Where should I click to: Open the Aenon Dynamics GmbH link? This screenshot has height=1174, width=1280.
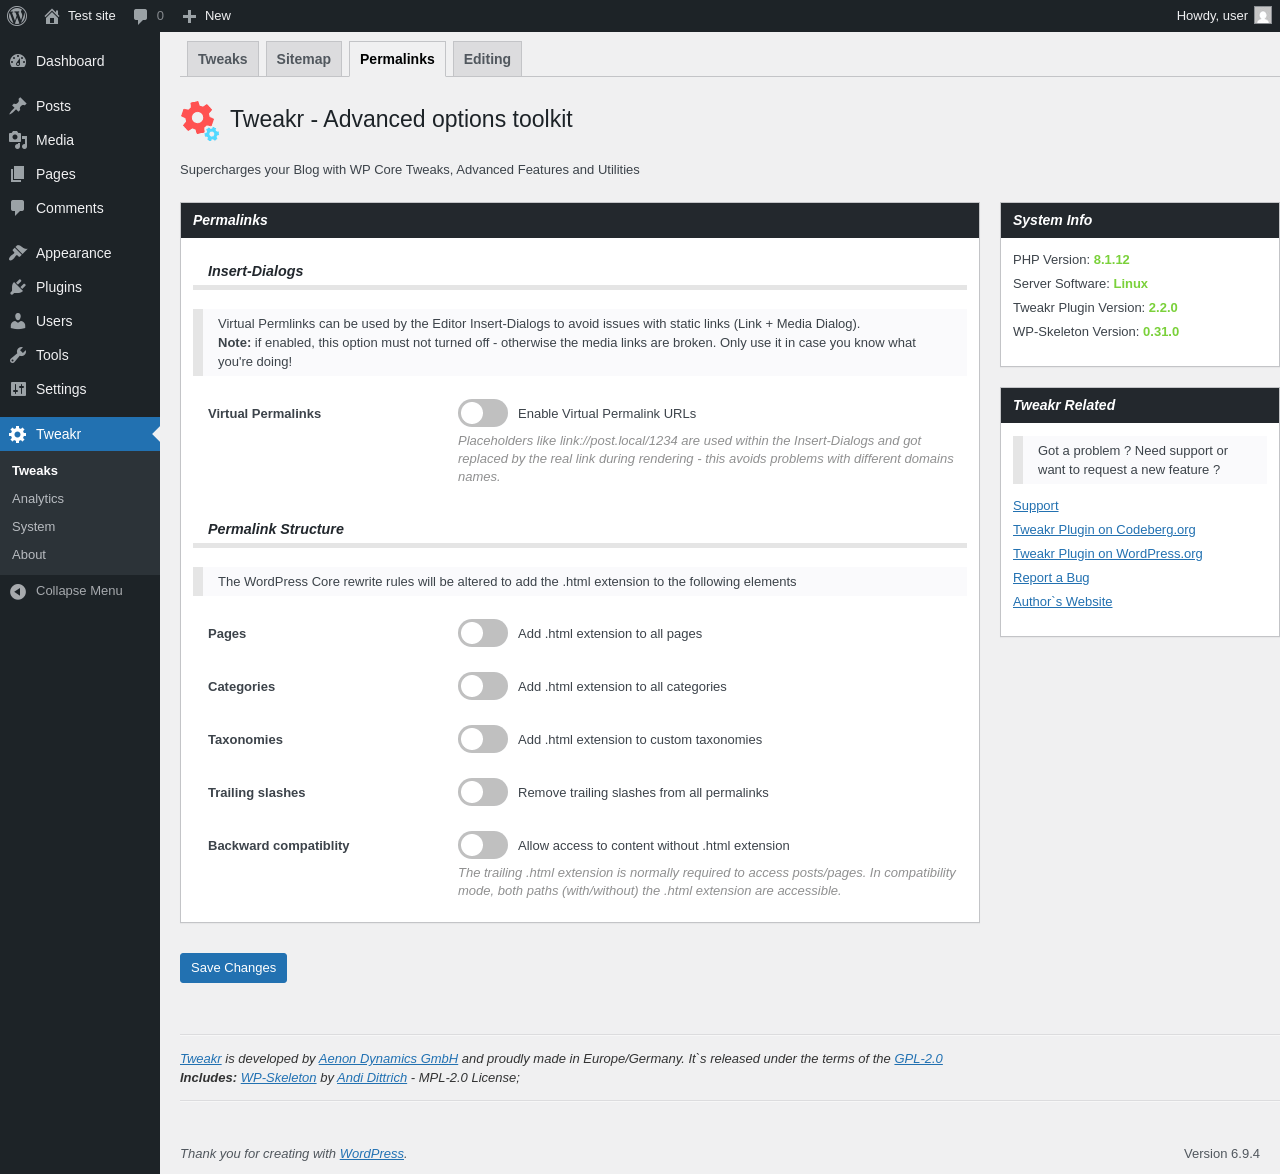[388, 1059]
